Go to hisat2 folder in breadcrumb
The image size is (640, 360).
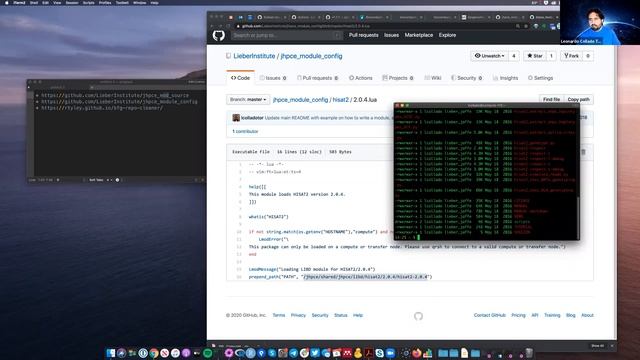(x=340, y=100)
